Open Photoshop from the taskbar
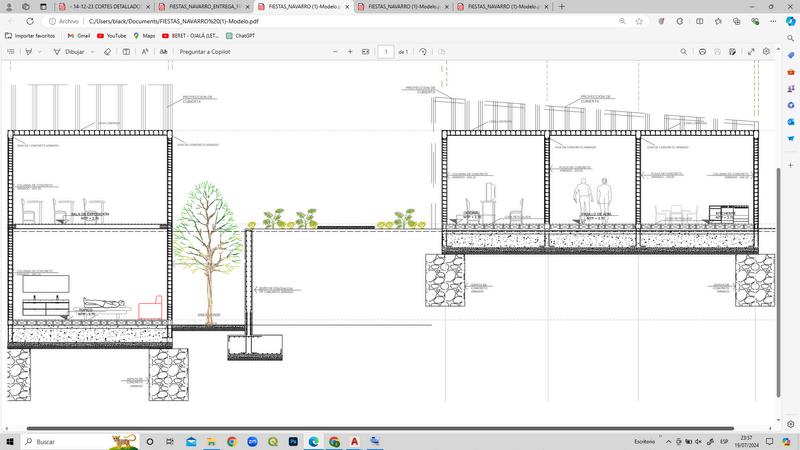The height and width of the screenshot is (450, 800). 293,441
